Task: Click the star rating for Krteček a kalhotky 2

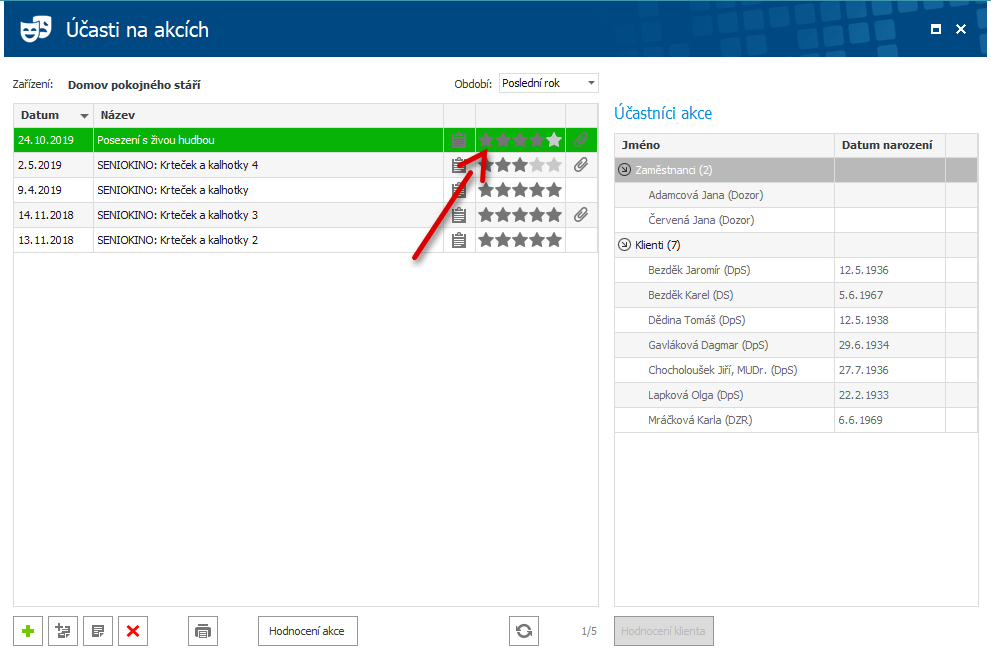Action: coord(520,240)
